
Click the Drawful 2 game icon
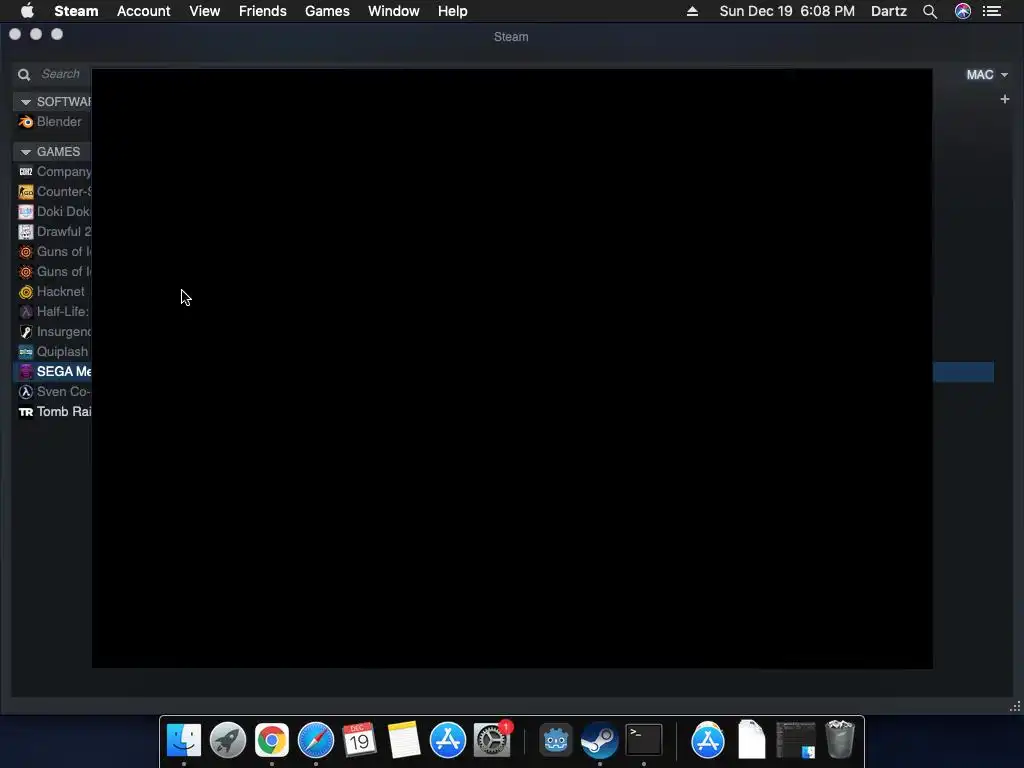click(25, 232)
